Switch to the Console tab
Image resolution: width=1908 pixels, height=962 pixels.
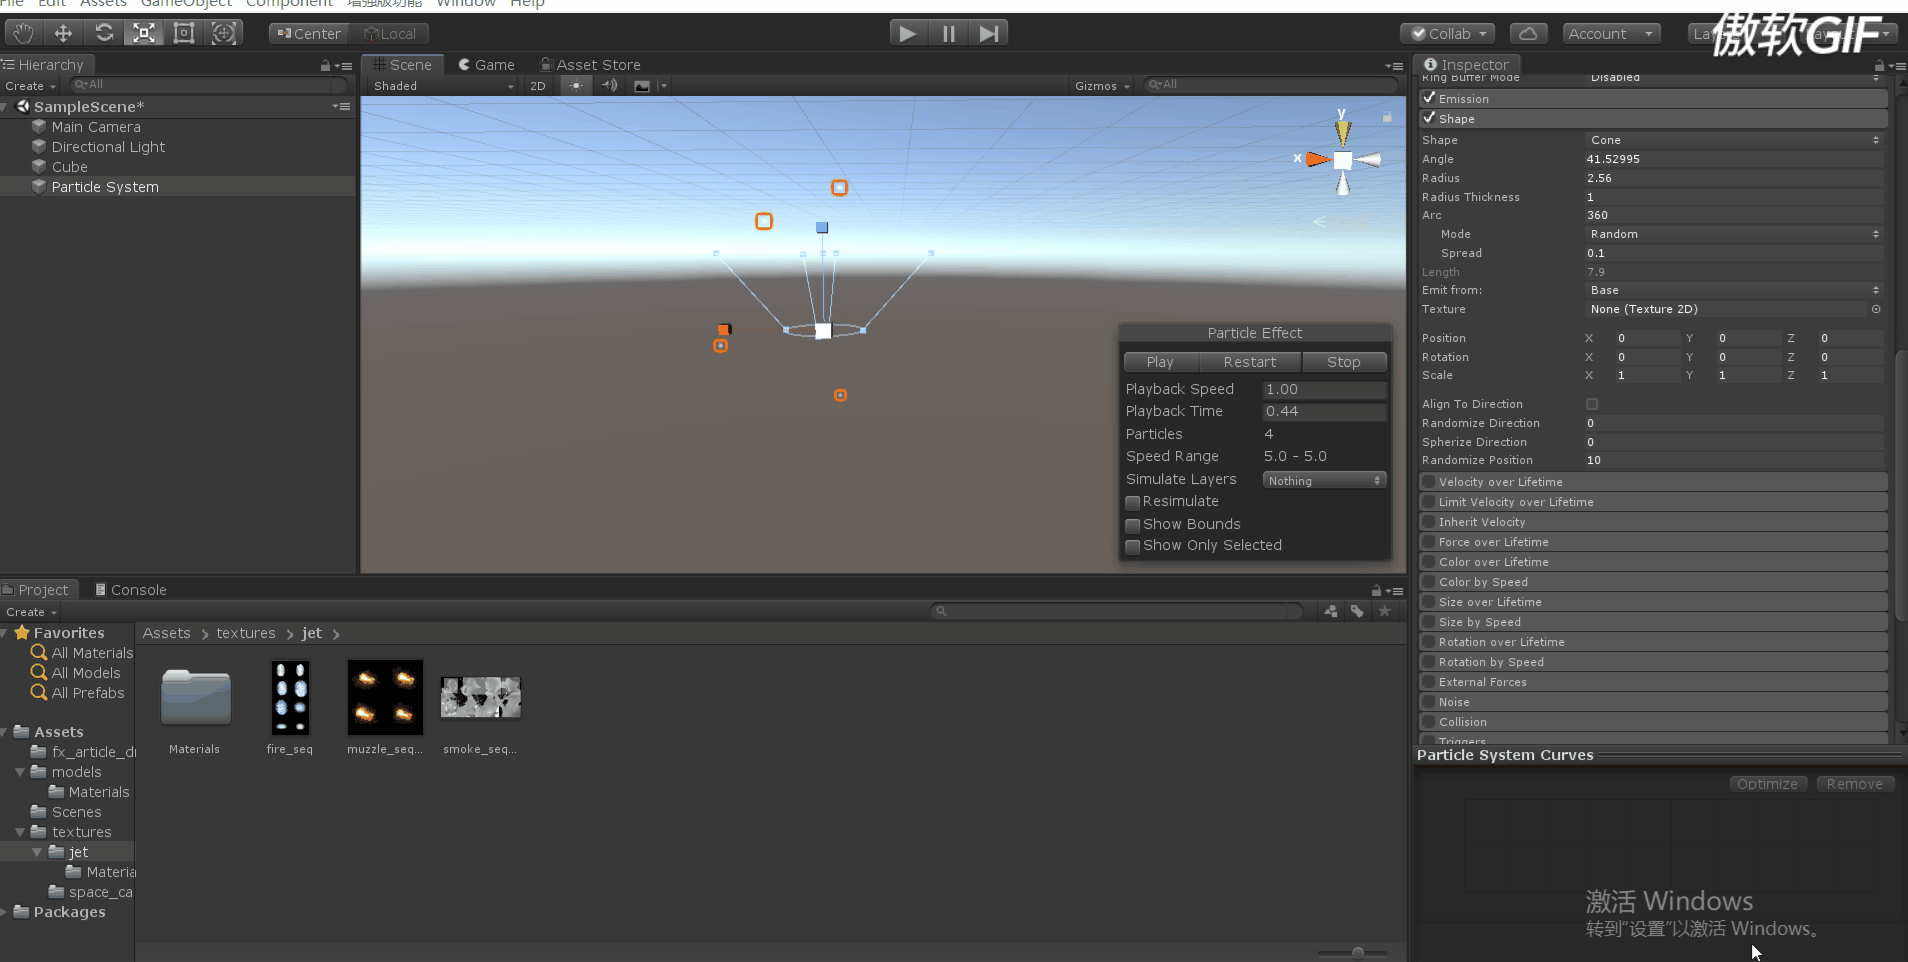point(130,590)
